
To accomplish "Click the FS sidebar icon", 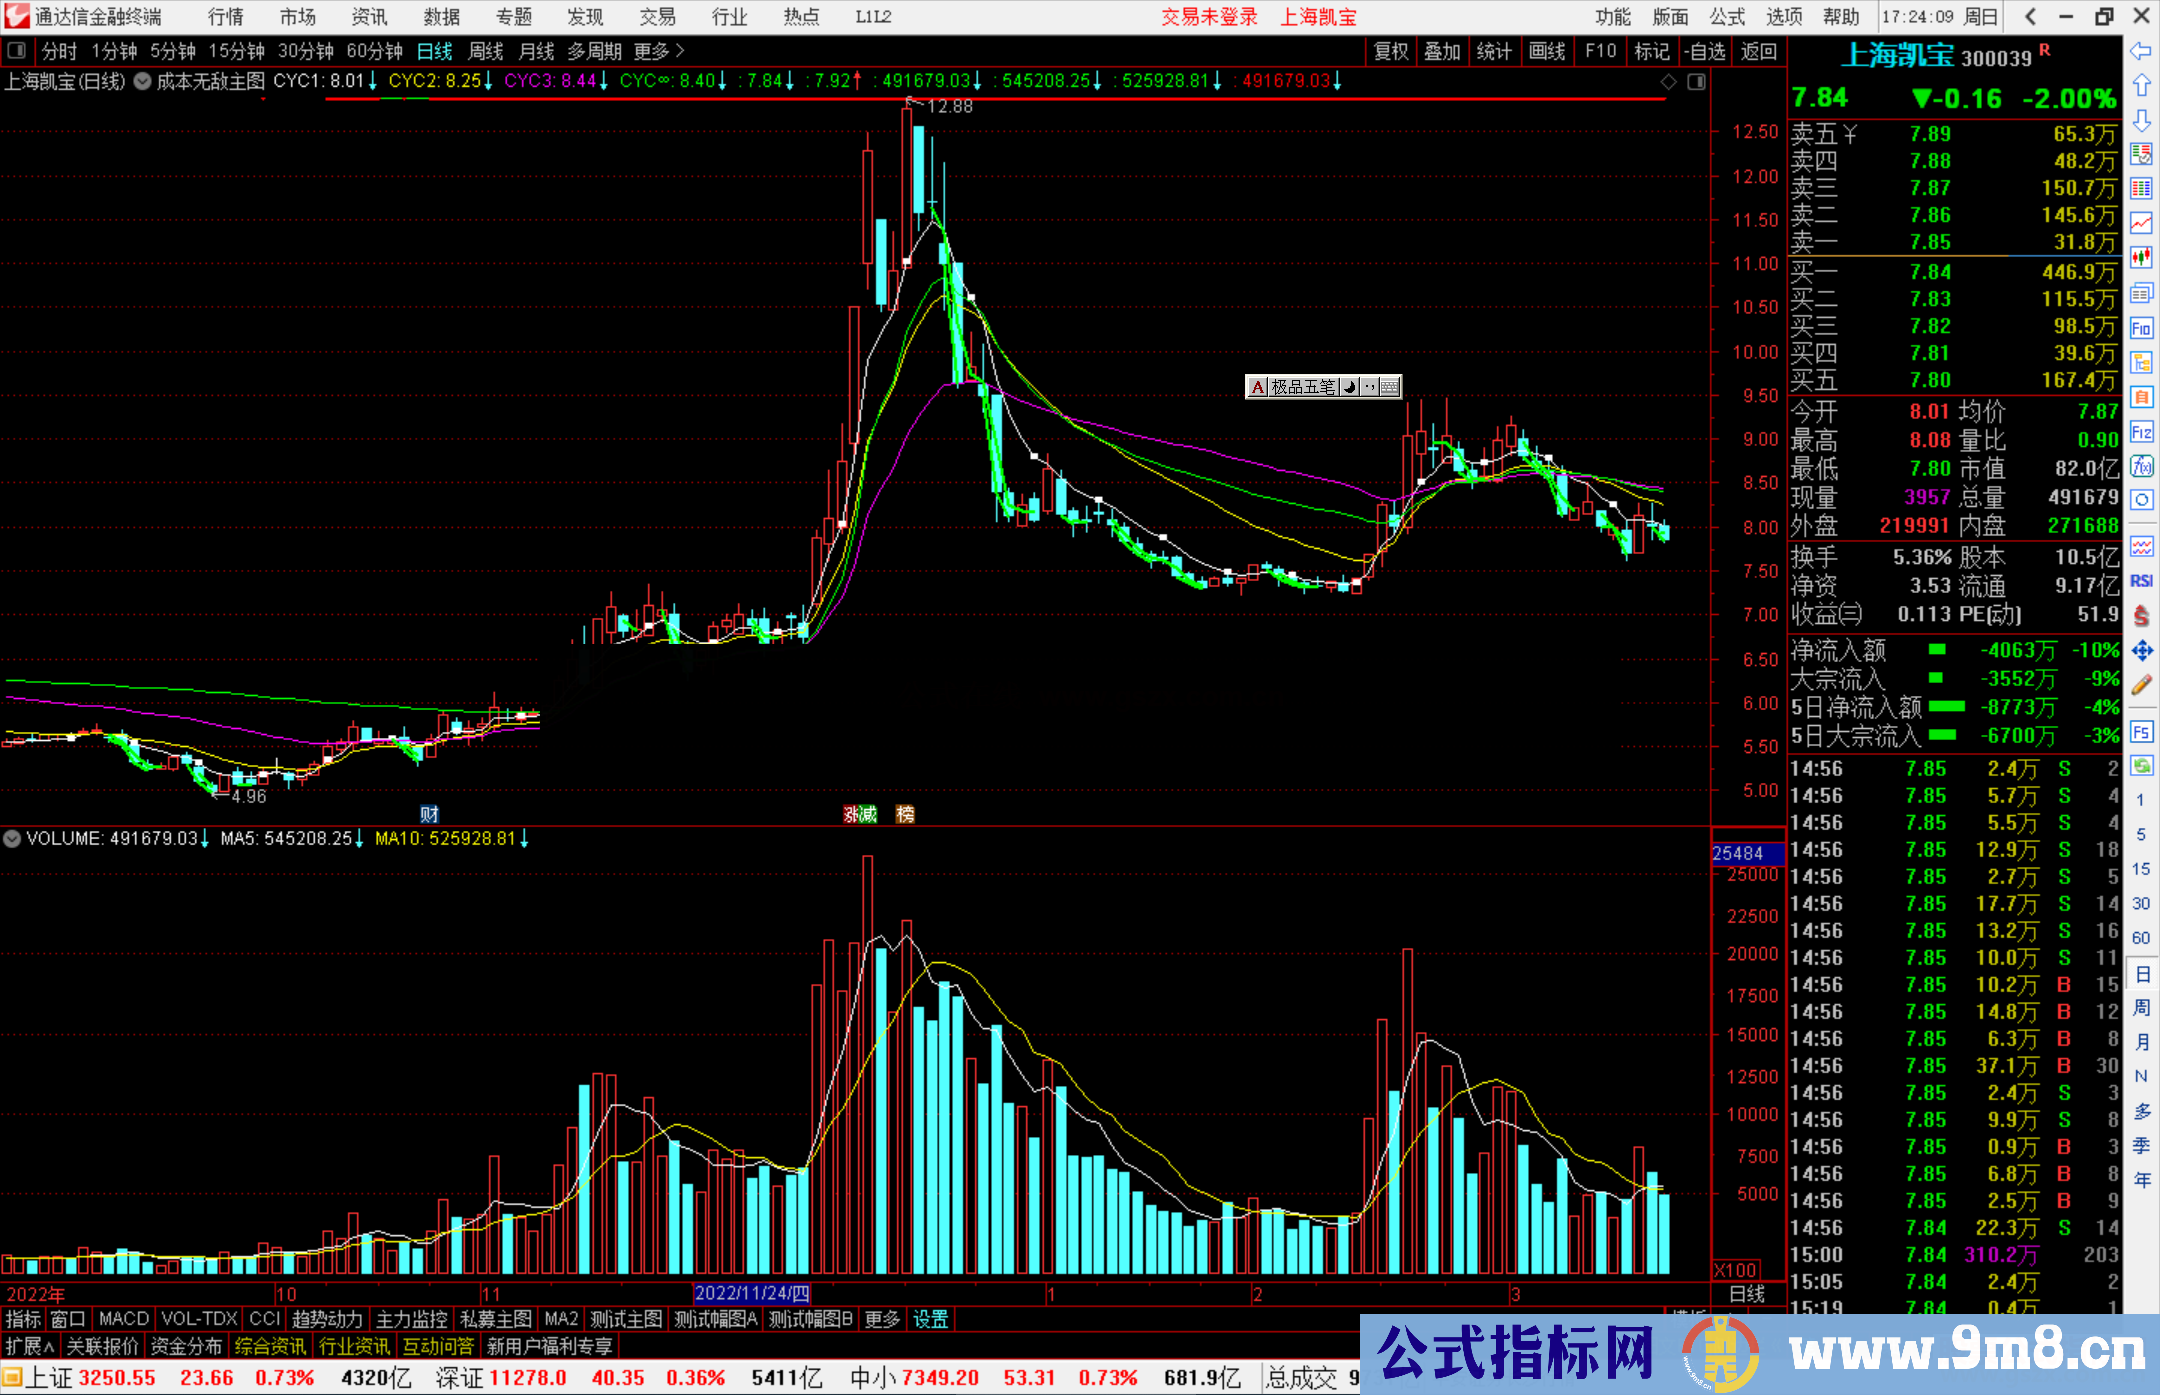I will pyautogui.click(x=2141, y=732).
